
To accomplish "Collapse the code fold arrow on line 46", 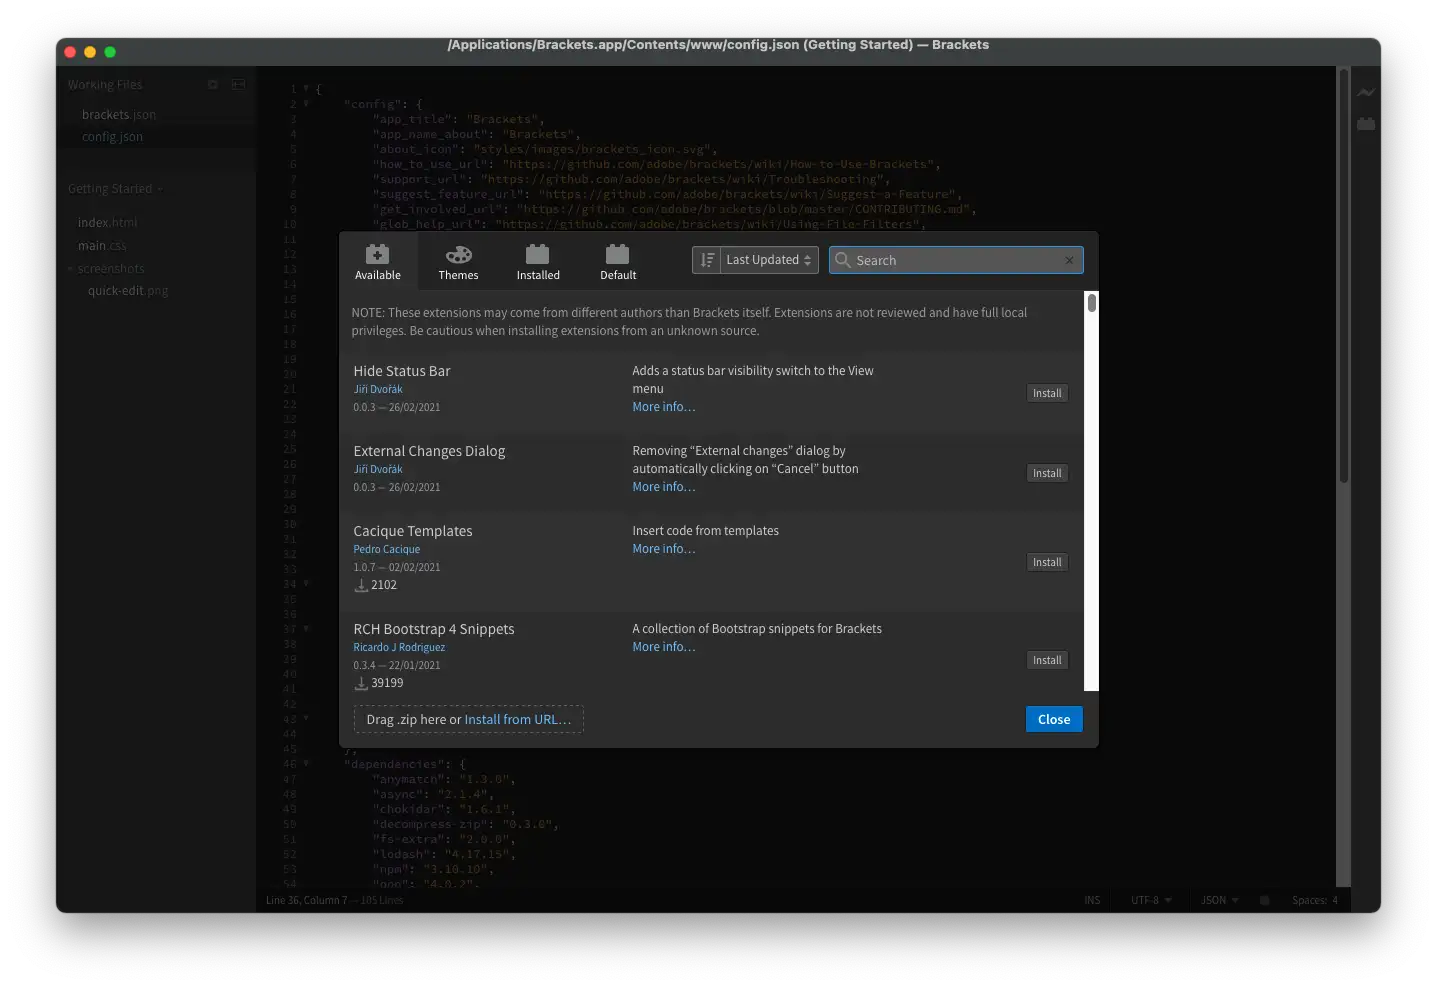I will (306, 764).
